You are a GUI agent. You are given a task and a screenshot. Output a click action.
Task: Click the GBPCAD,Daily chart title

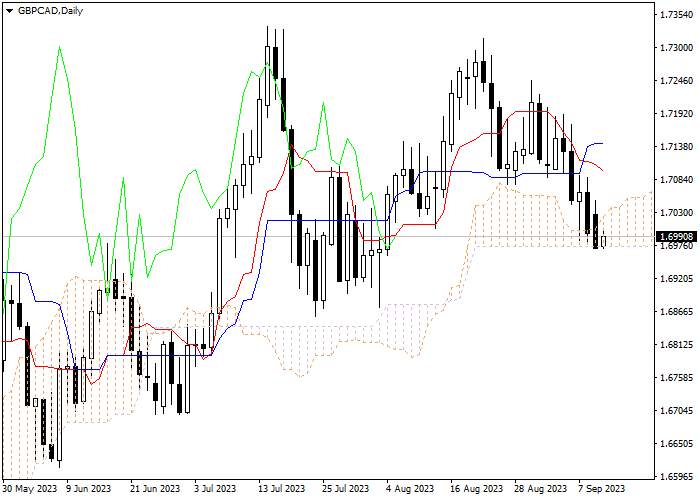tap(50, 11)
